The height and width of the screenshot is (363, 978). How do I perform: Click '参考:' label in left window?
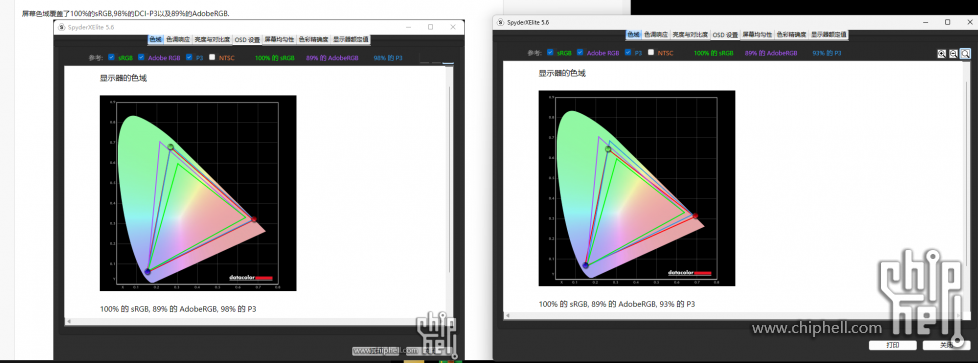97,57
